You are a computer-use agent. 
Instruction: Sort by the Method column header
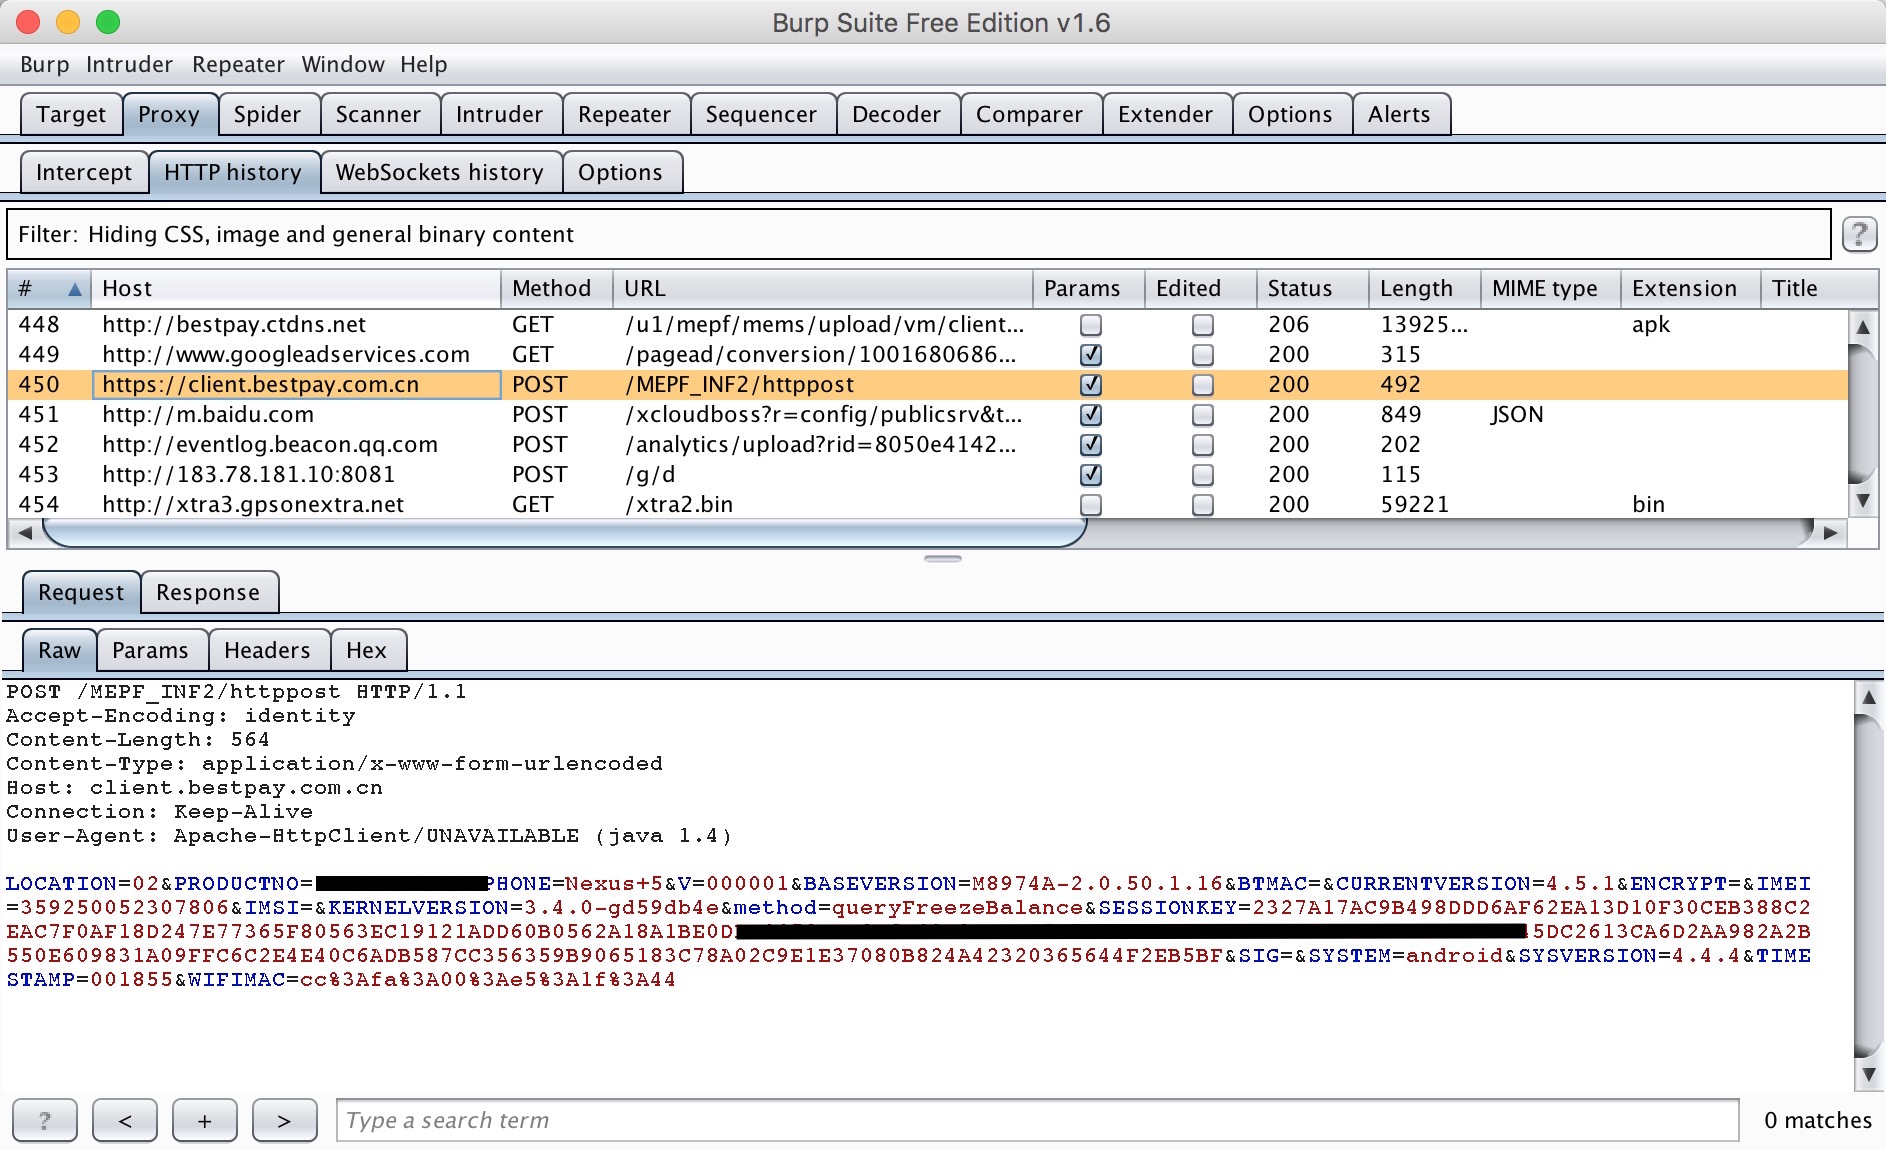tap(556, 289)
